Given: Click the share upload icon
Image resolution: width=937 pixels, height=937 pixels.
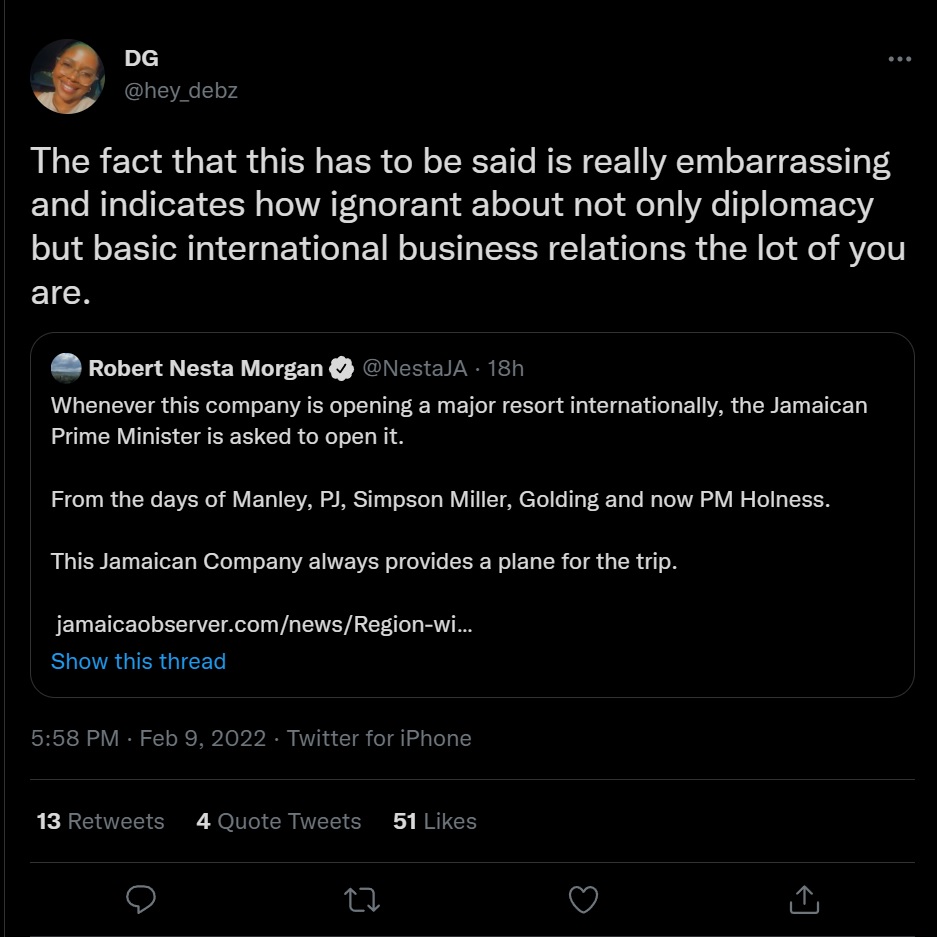Looking at the screenshot, I should [x=804, y=900].
